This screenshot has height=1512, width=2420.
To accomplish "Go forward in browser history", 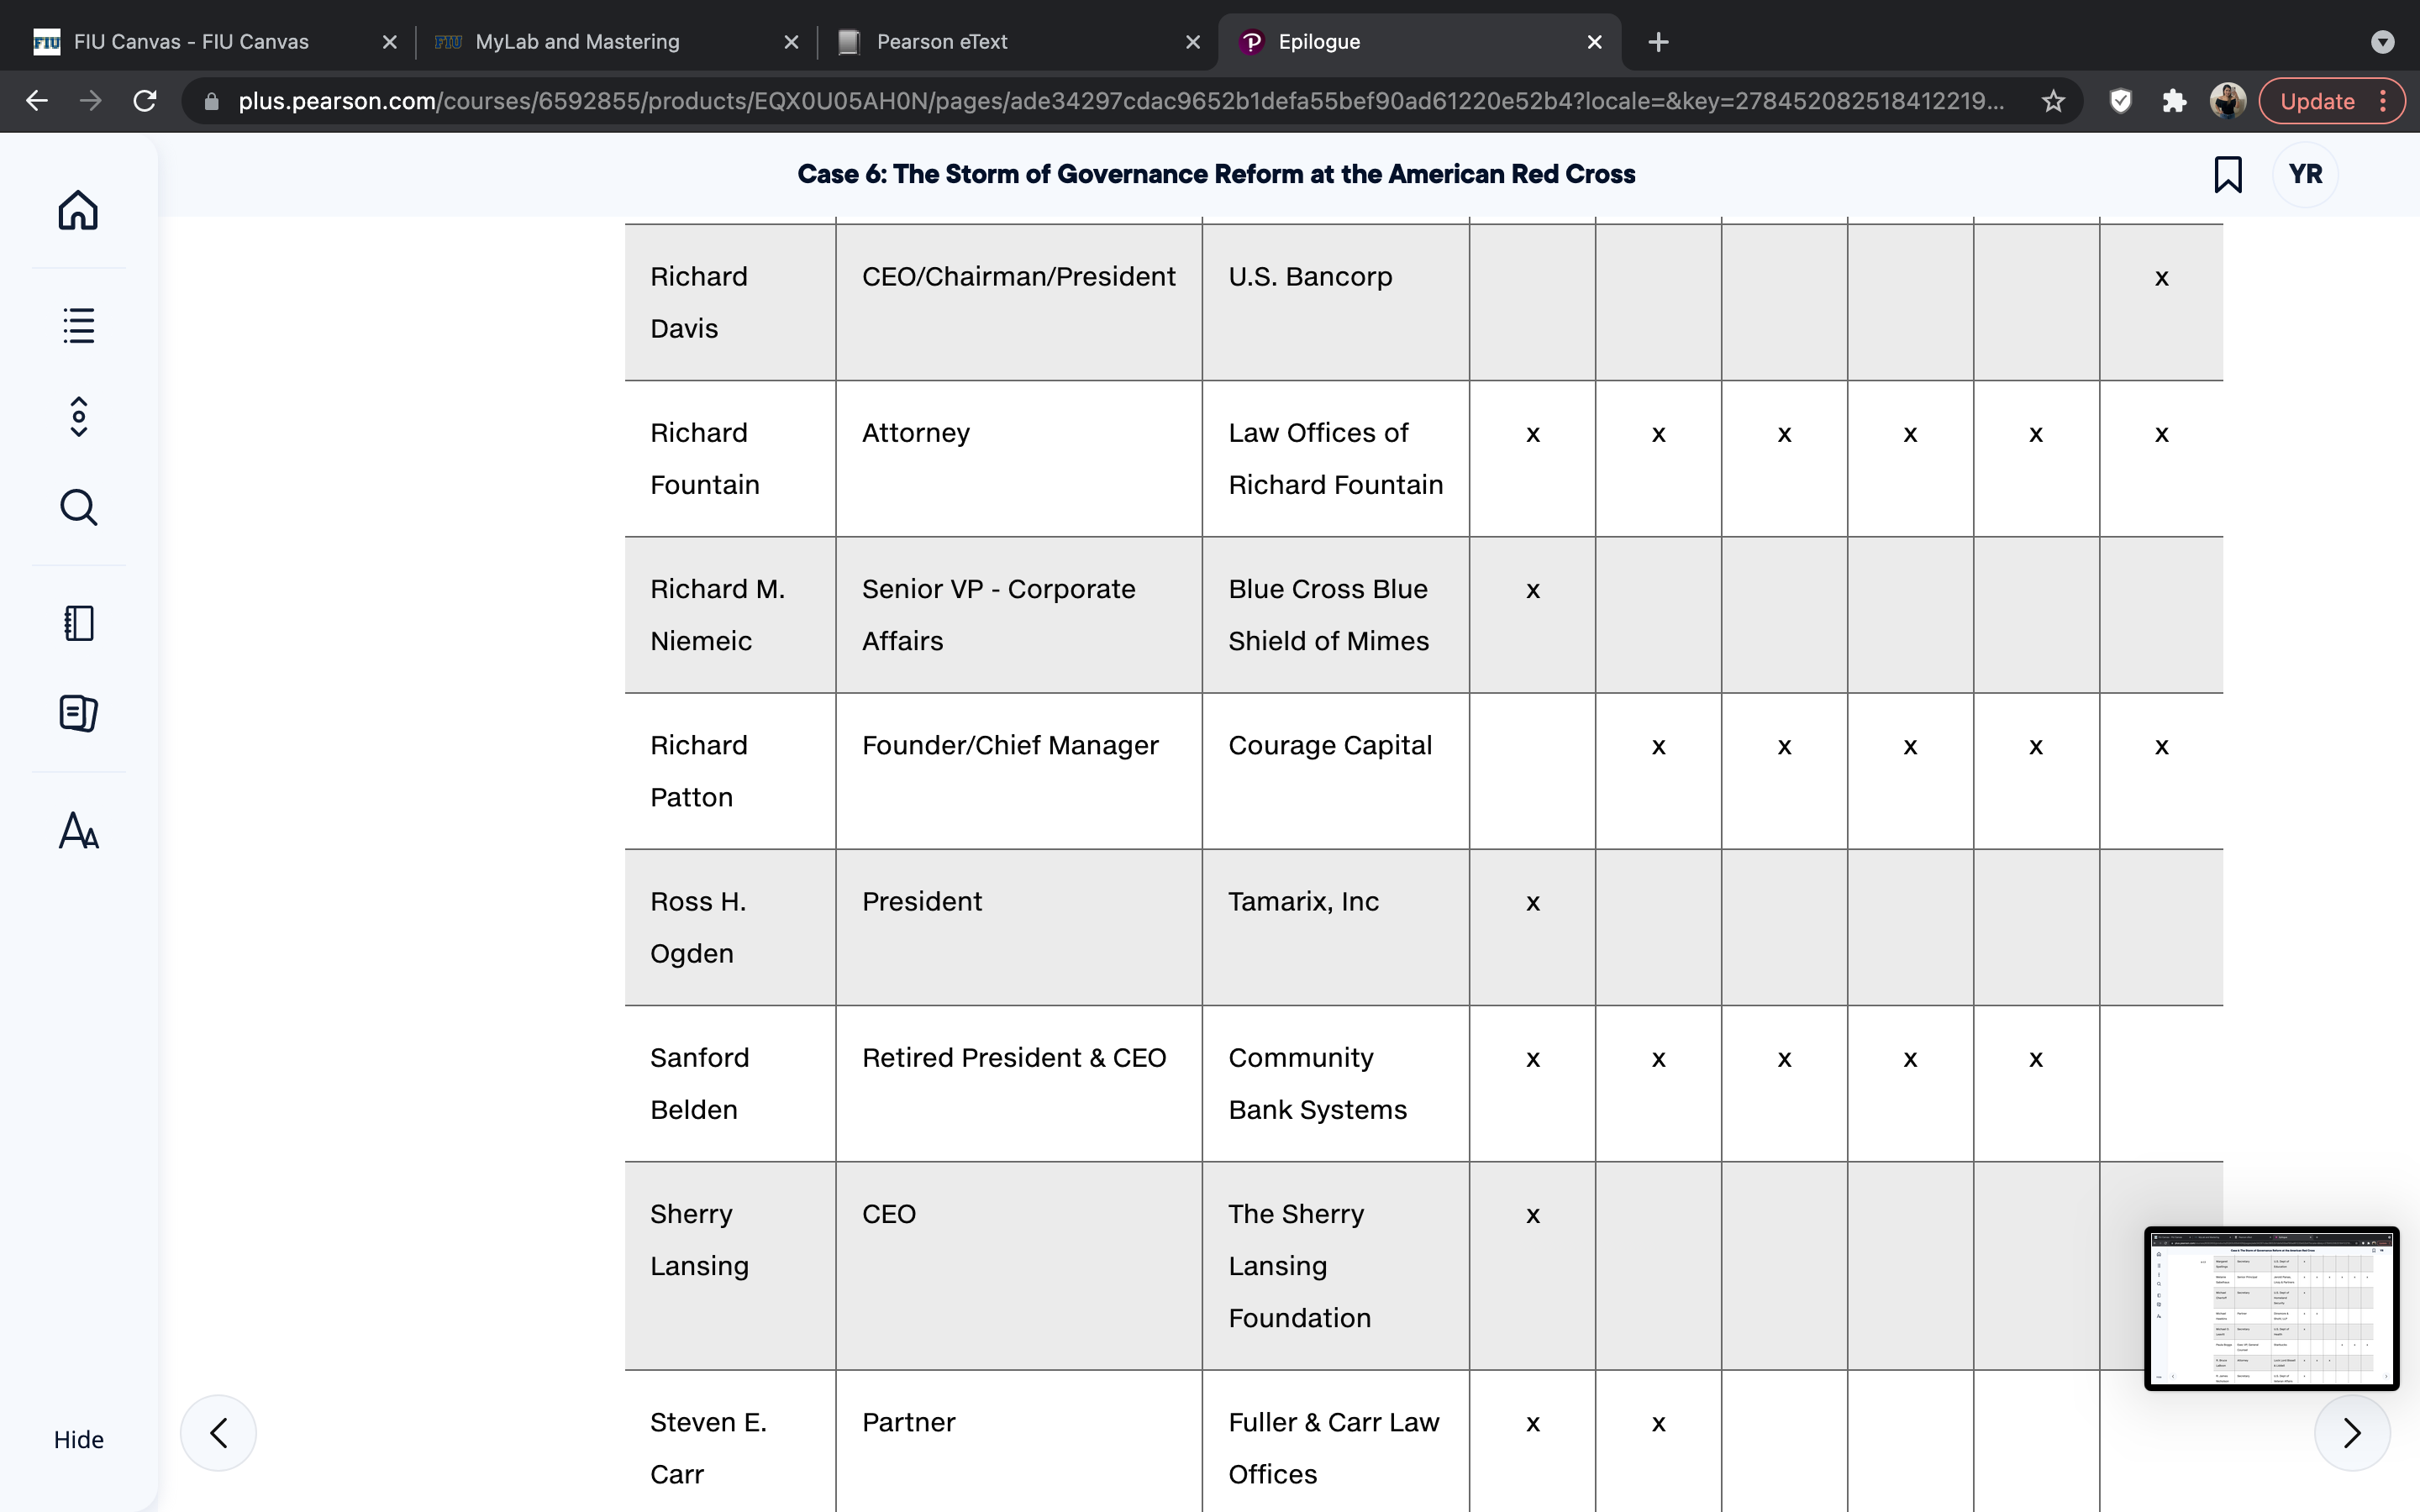I will [x=91, y=101].
